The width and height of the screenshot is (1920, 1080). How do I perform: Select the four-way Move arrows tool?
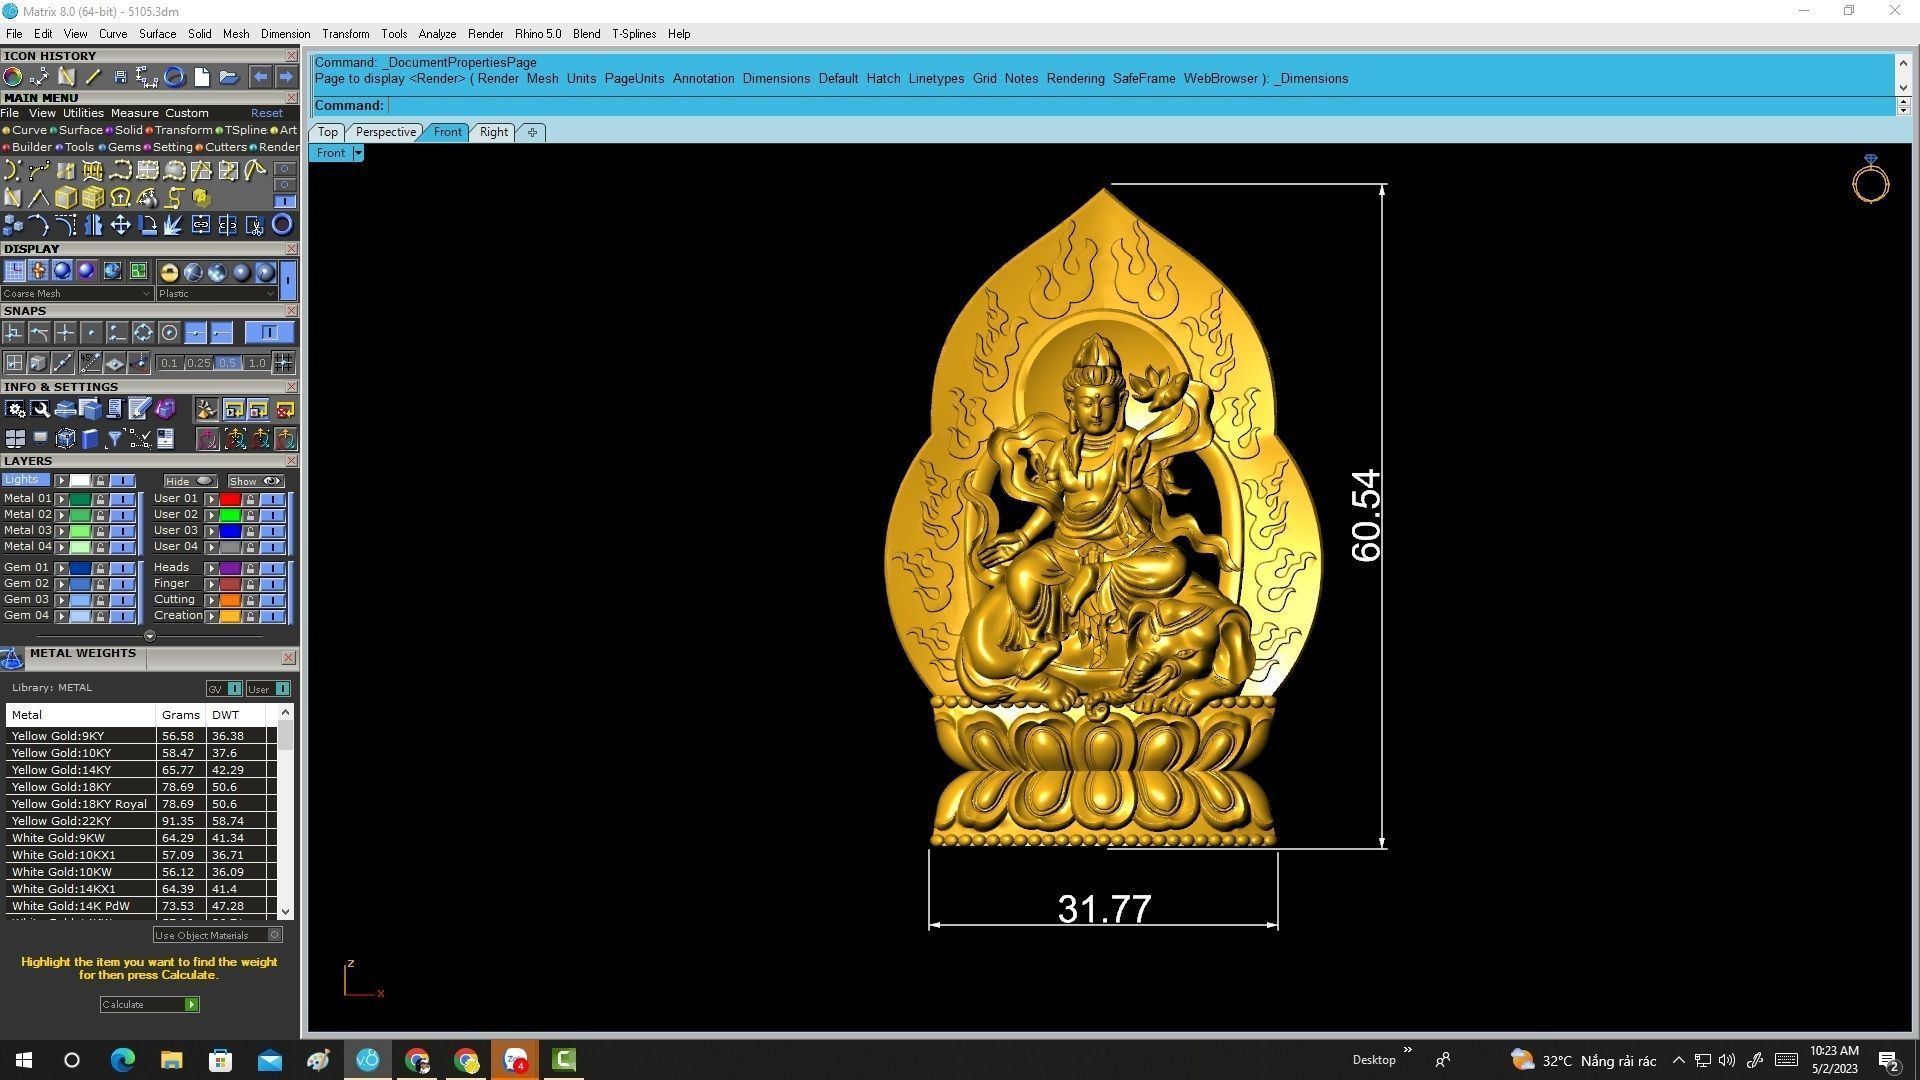pos(120,225)
